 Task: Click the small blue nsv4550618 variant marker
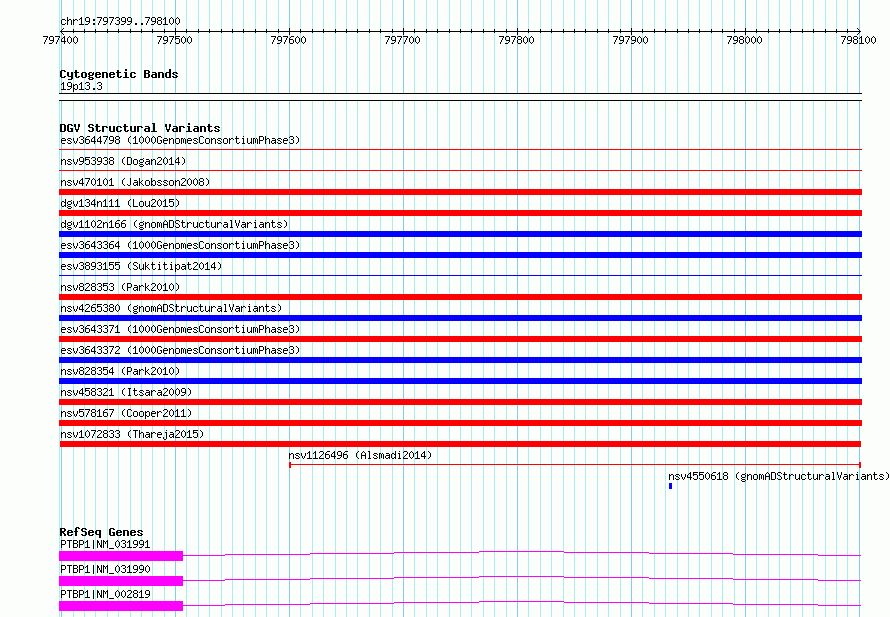[x=670, y=486]
